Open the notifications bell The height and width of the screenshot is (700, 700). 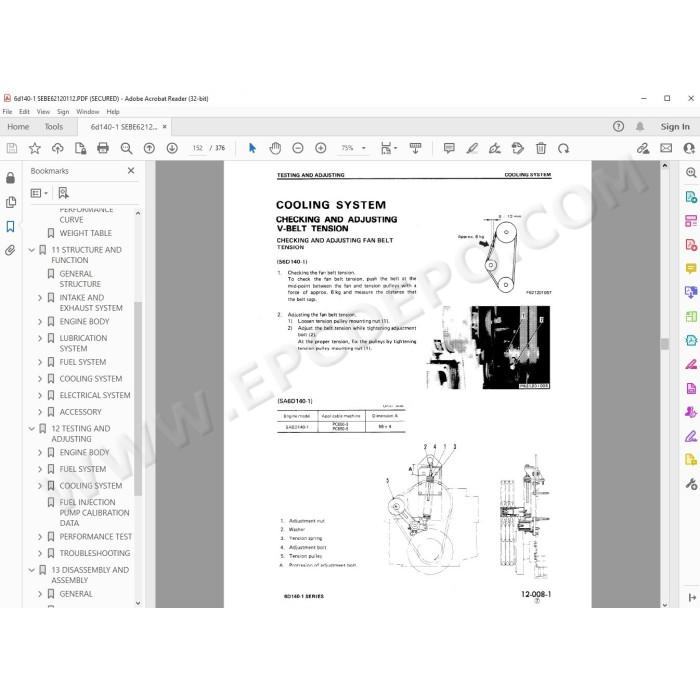pyautogui.click(x=640, y=127)
